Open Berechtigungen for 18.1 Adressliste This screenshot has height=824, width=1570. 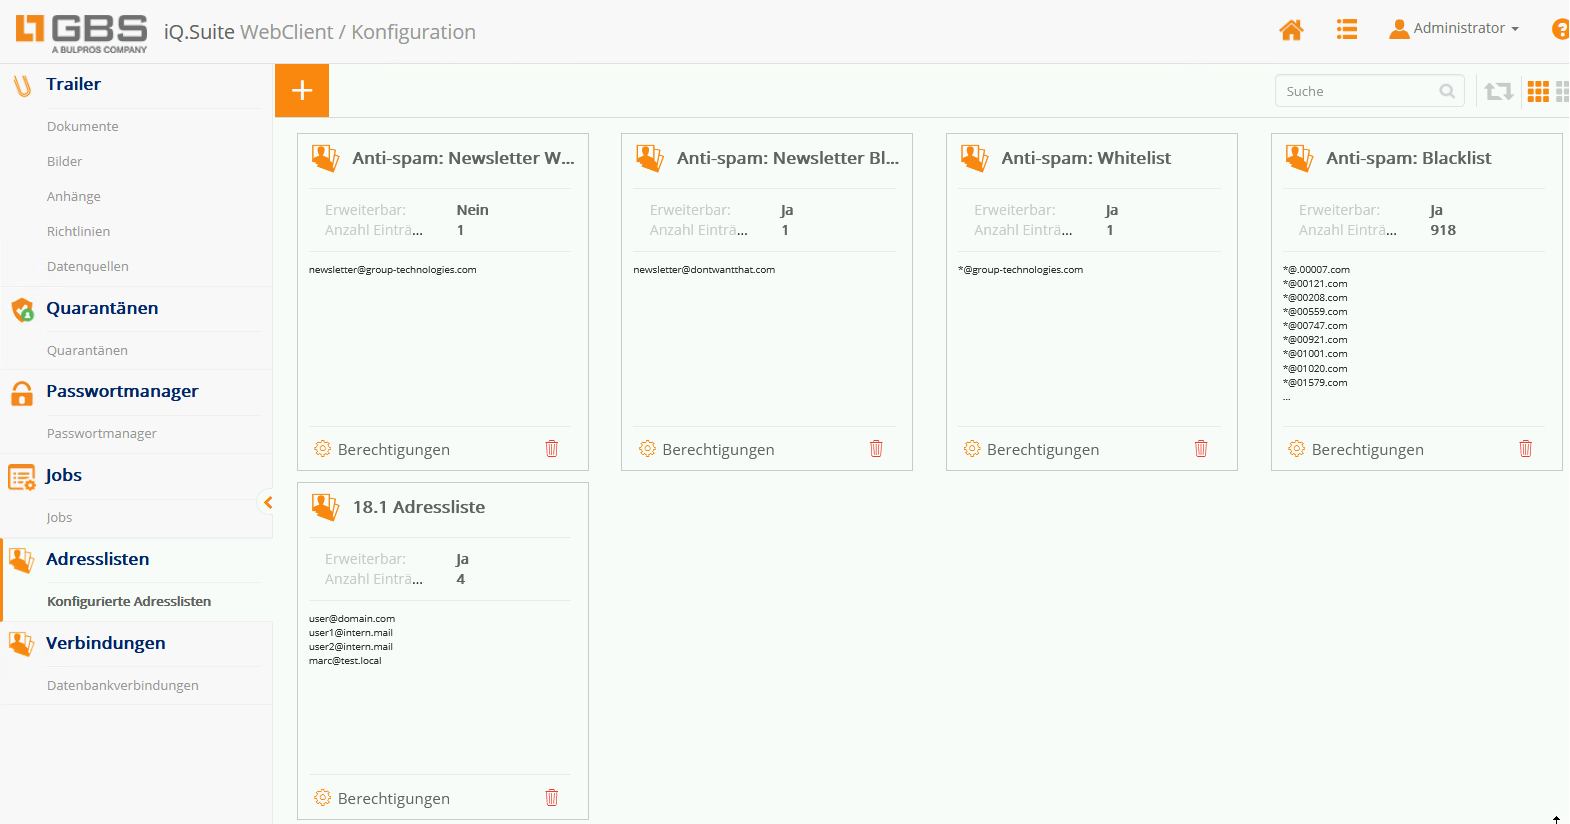393,799
